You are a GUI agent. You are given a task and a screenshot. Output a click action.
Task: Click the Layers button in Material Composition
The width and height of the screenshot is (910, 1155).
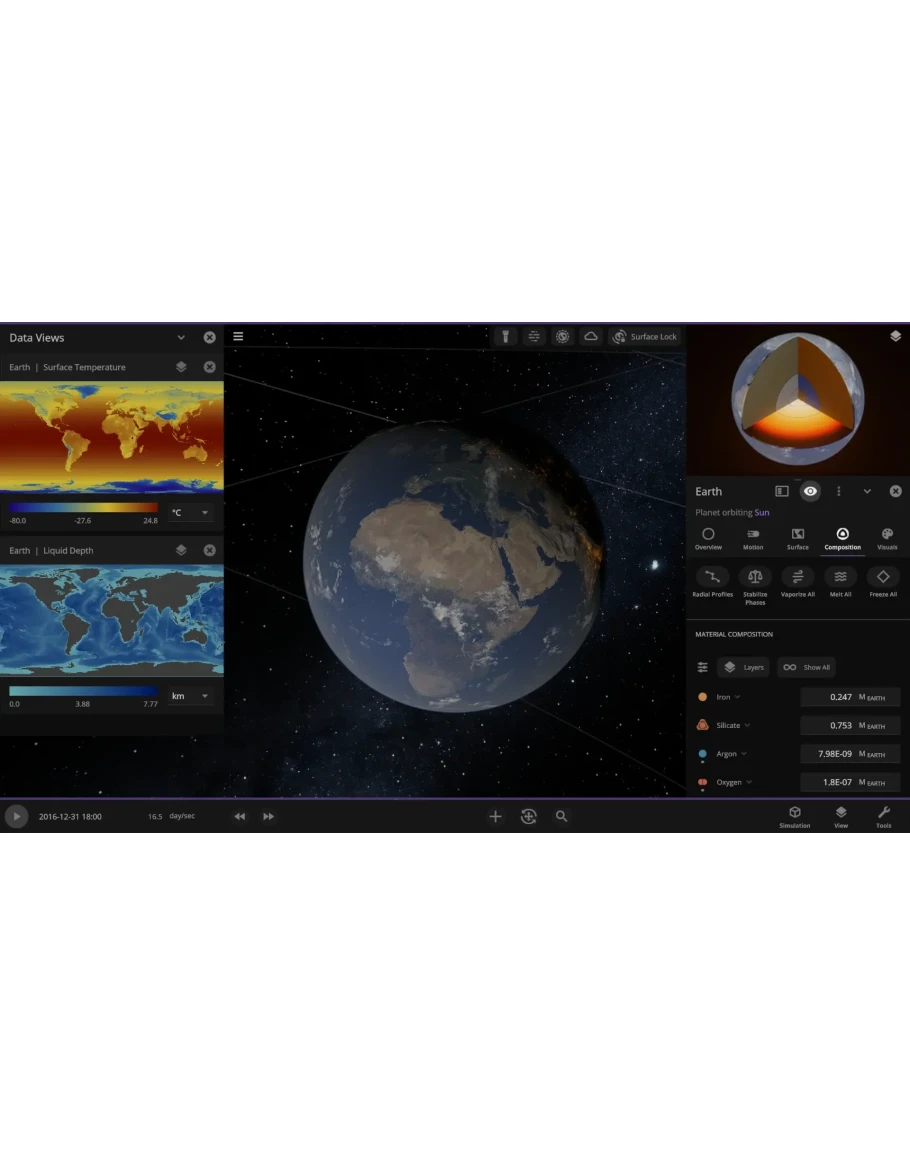click(743, 667)
